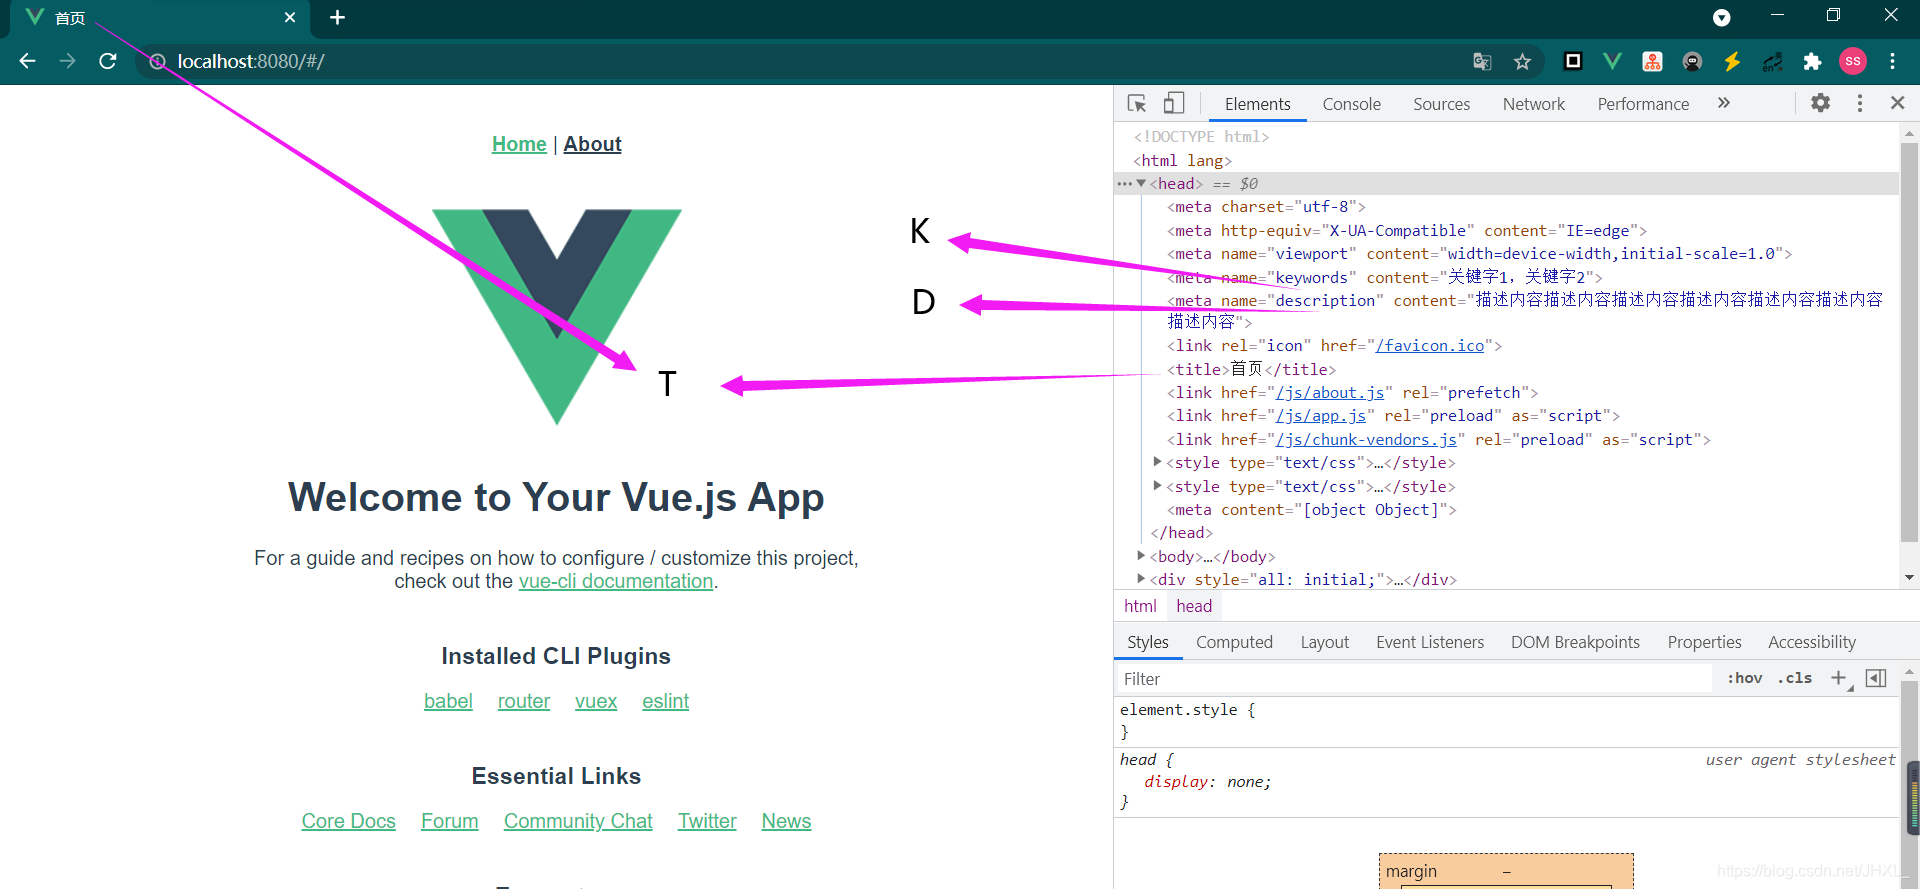
Task: Follow the /js/chunk-vendors.js link
Action: pyautogui.click(x=1366, y=440)
